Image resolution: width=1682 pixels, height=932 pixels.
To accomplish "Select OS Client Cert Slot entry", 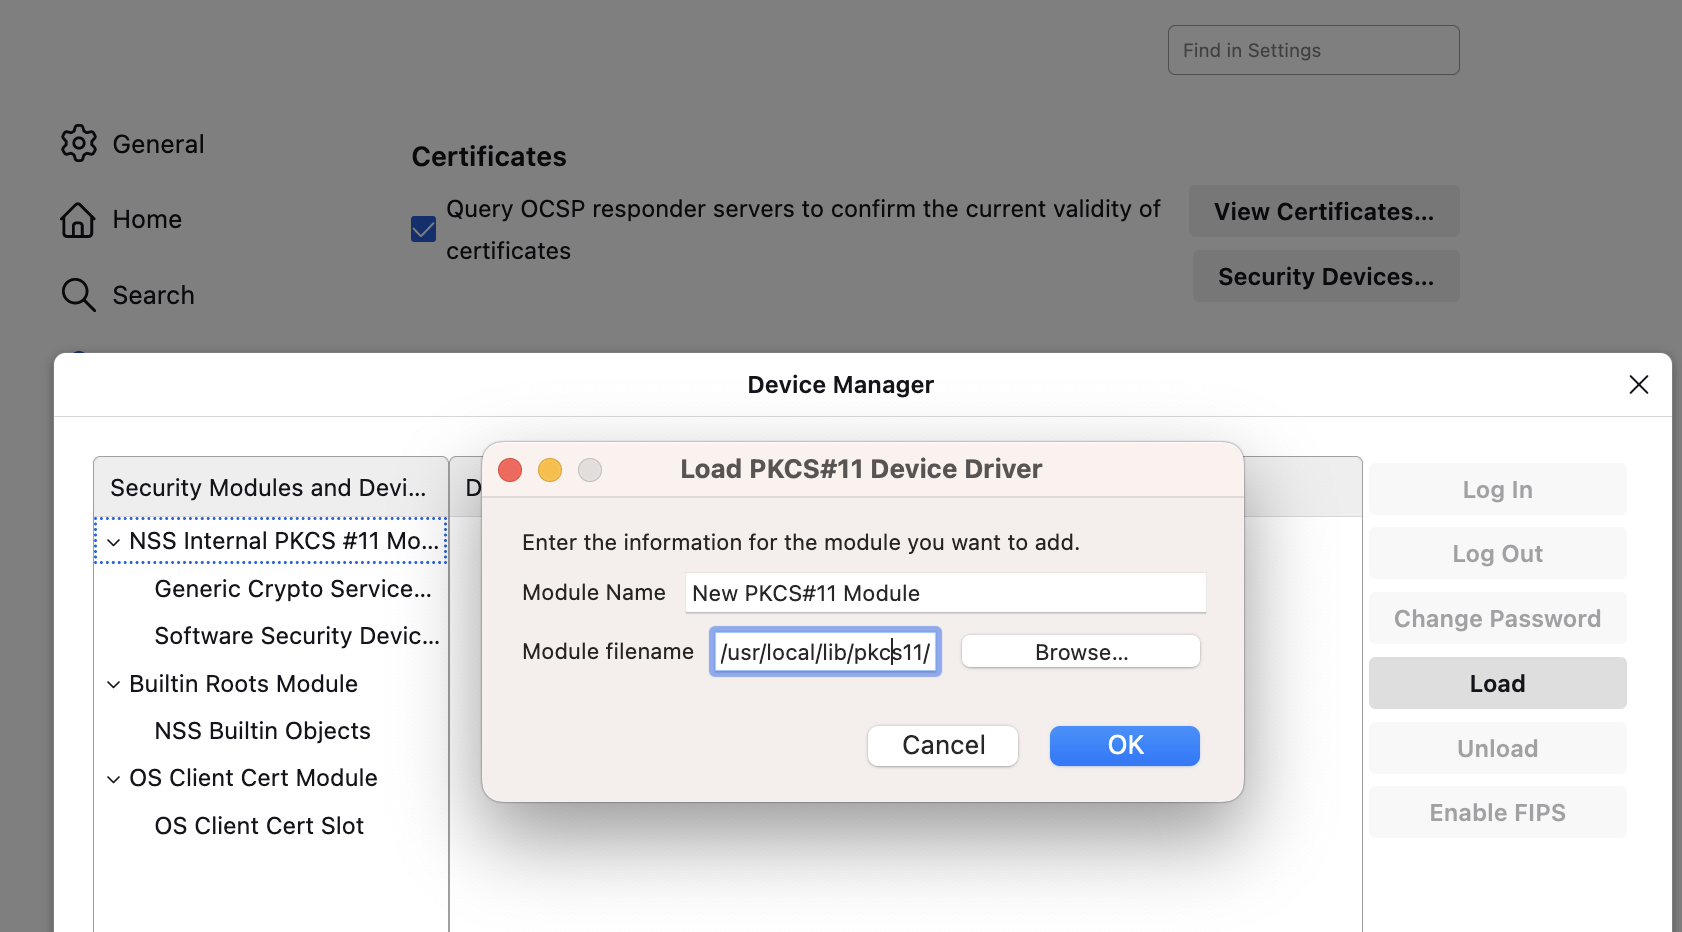I will pyautogui.click(x=259, y=826).
